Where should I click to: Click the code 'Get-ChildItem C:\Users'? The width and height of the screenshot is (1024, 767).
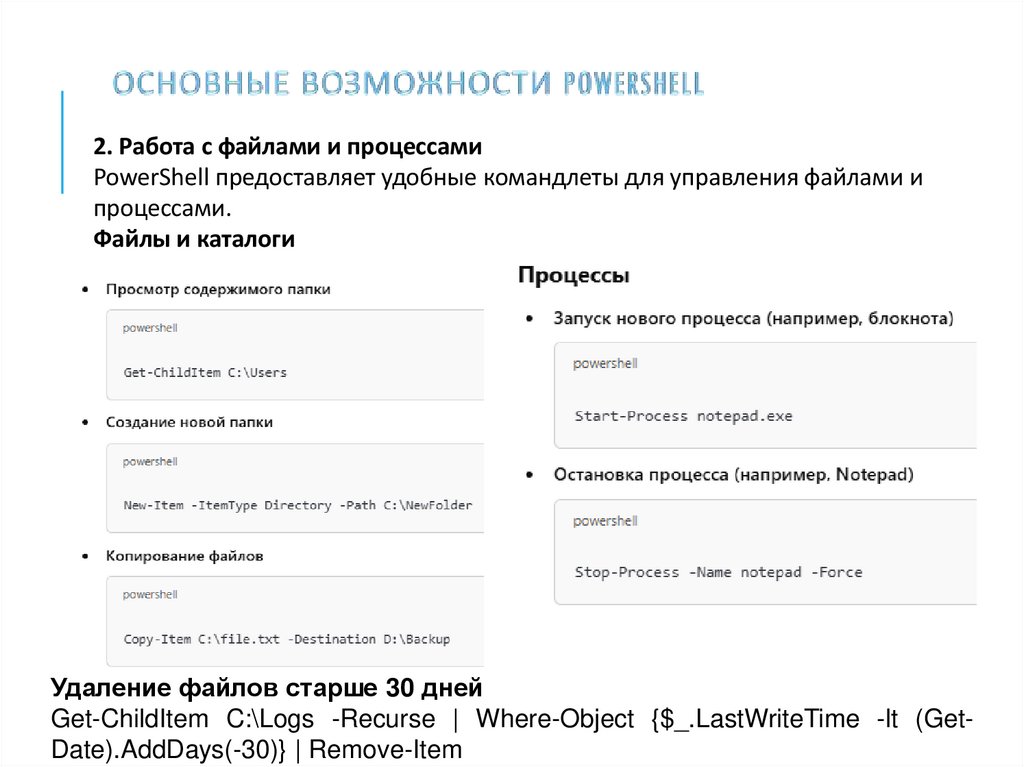point(205,372)
